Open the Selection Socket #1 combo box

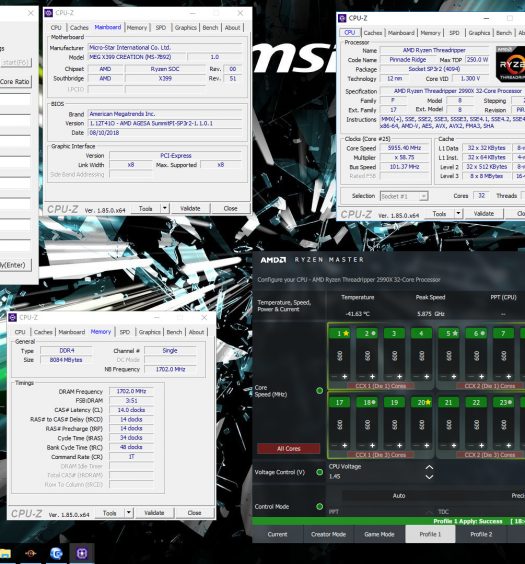coord(404,196)
